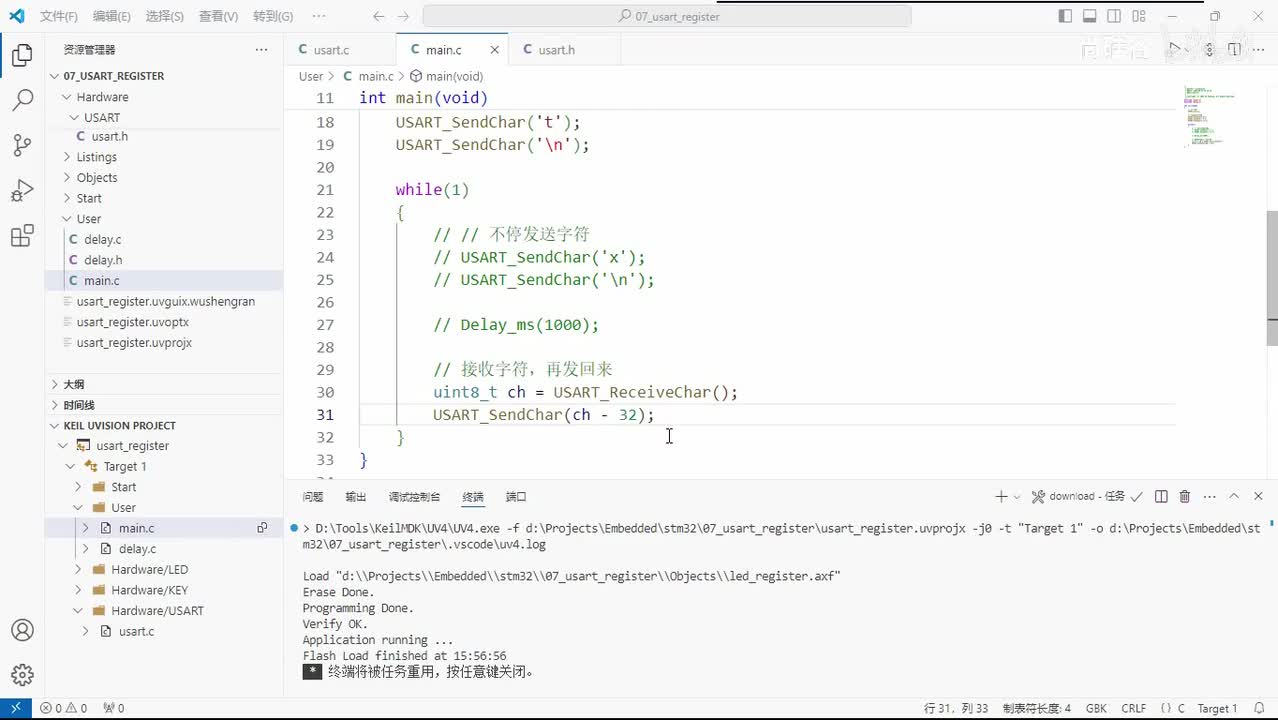Screen dimensions: 1278x720
Task: Expand the Start folder in Explorer
Action: point(164,198)
